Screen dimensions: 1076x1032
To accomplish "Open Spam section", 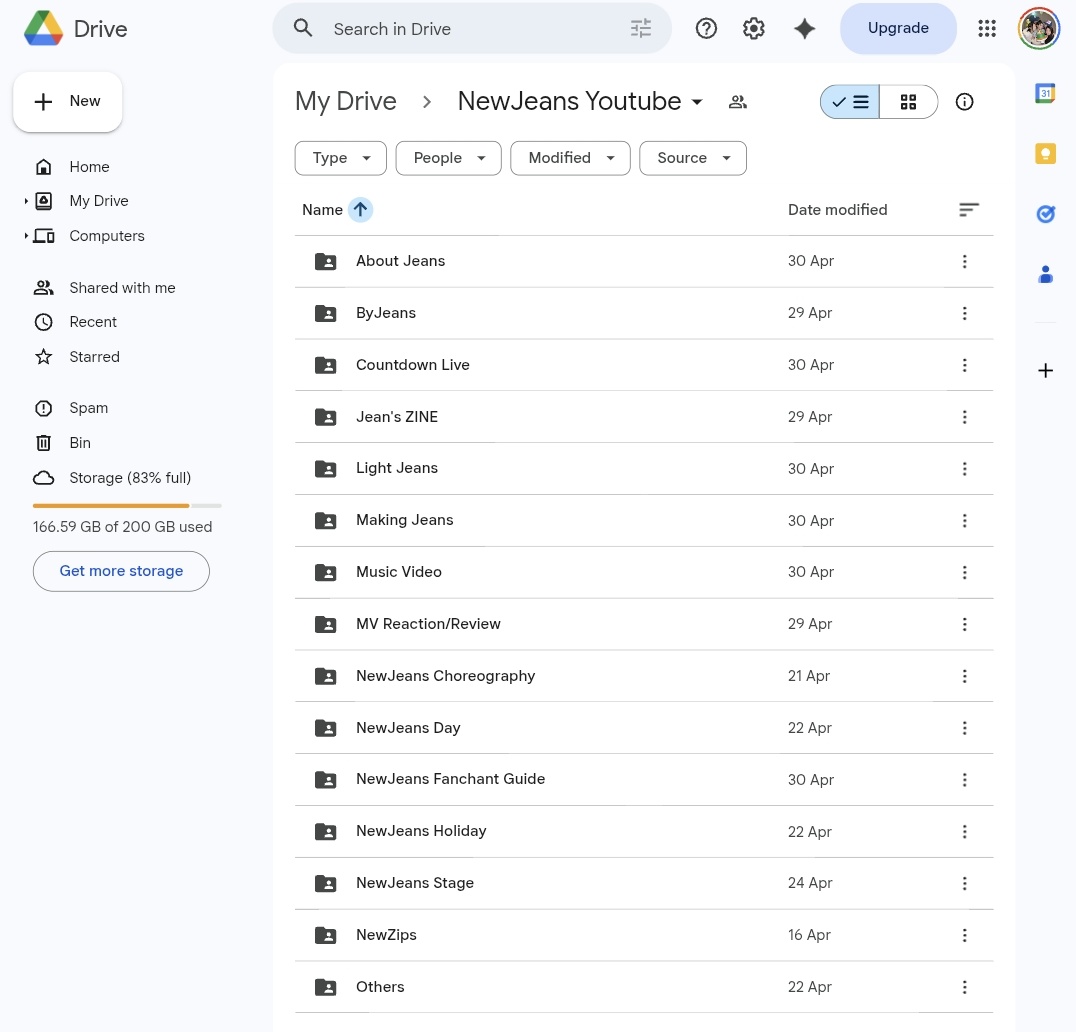I will (x=89, y=408).
